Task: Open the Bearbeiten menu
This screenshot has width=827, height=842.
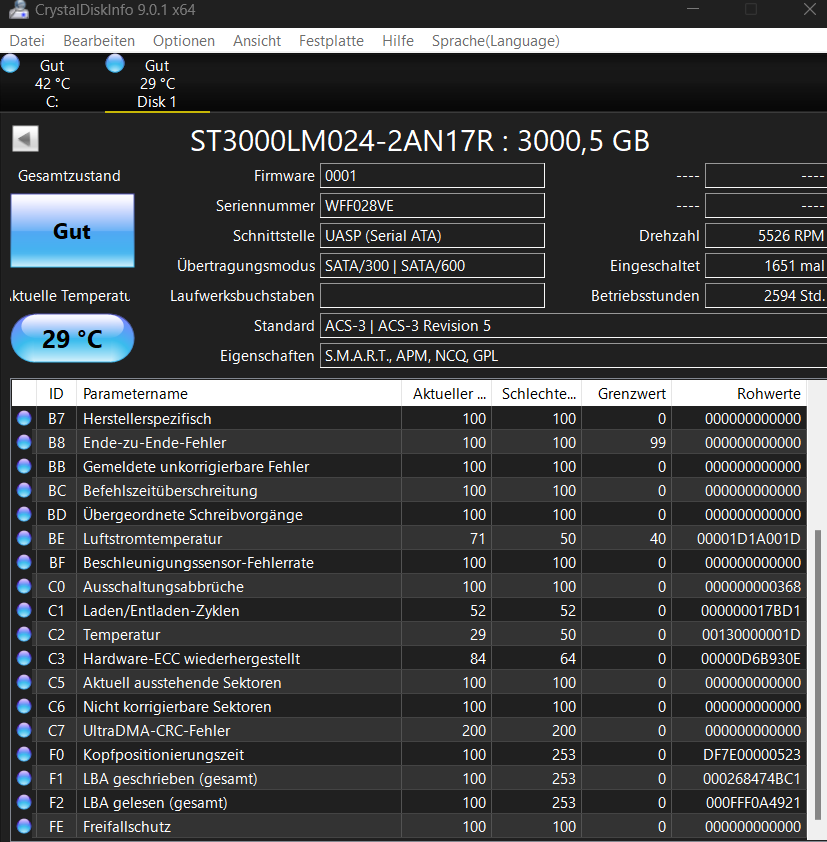Action: coord(99,41)
